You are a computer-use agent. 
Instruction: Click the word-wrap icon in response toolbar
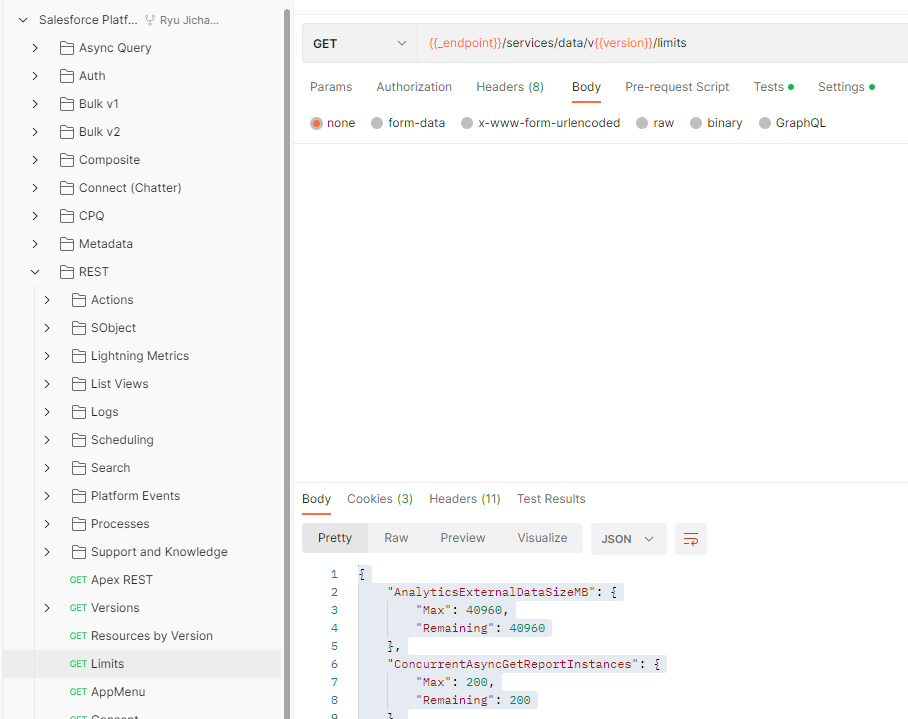pos(691,539)
